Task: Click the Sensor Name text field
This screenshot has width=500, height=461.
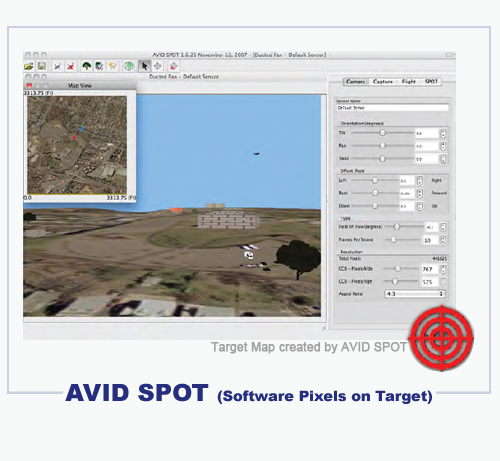Action: click(x=392, y=108)
